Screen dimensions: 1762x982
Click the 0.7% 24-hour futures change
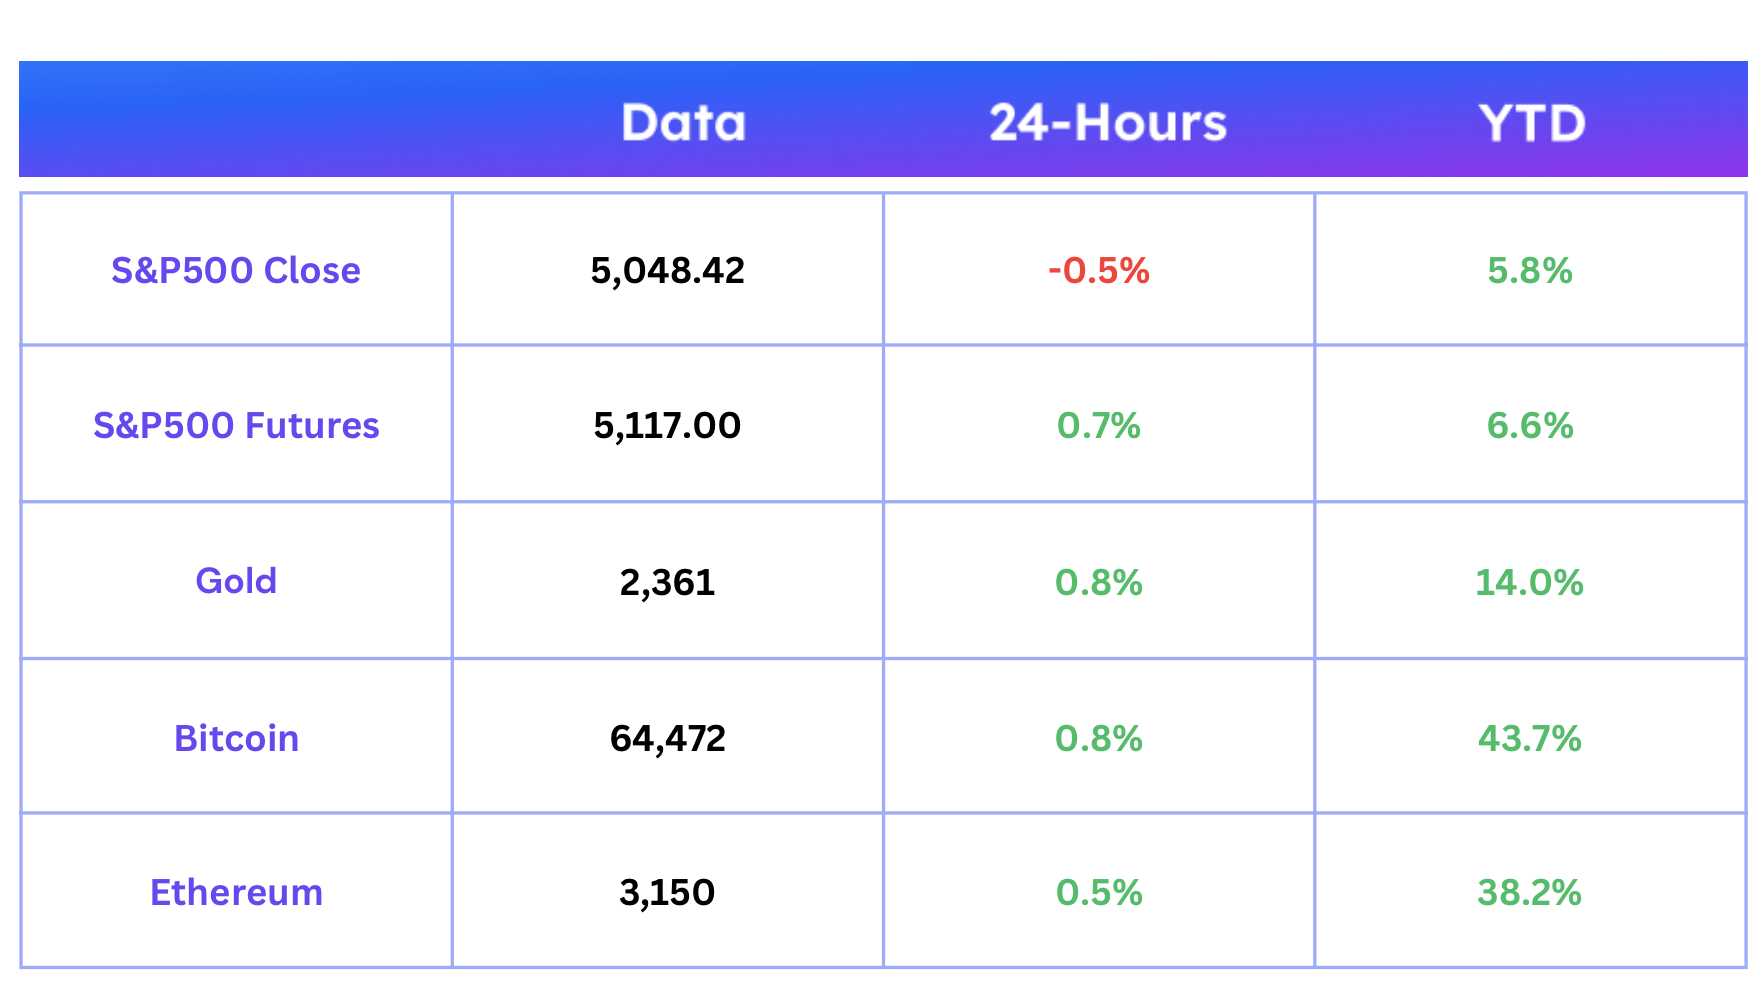1099,426
